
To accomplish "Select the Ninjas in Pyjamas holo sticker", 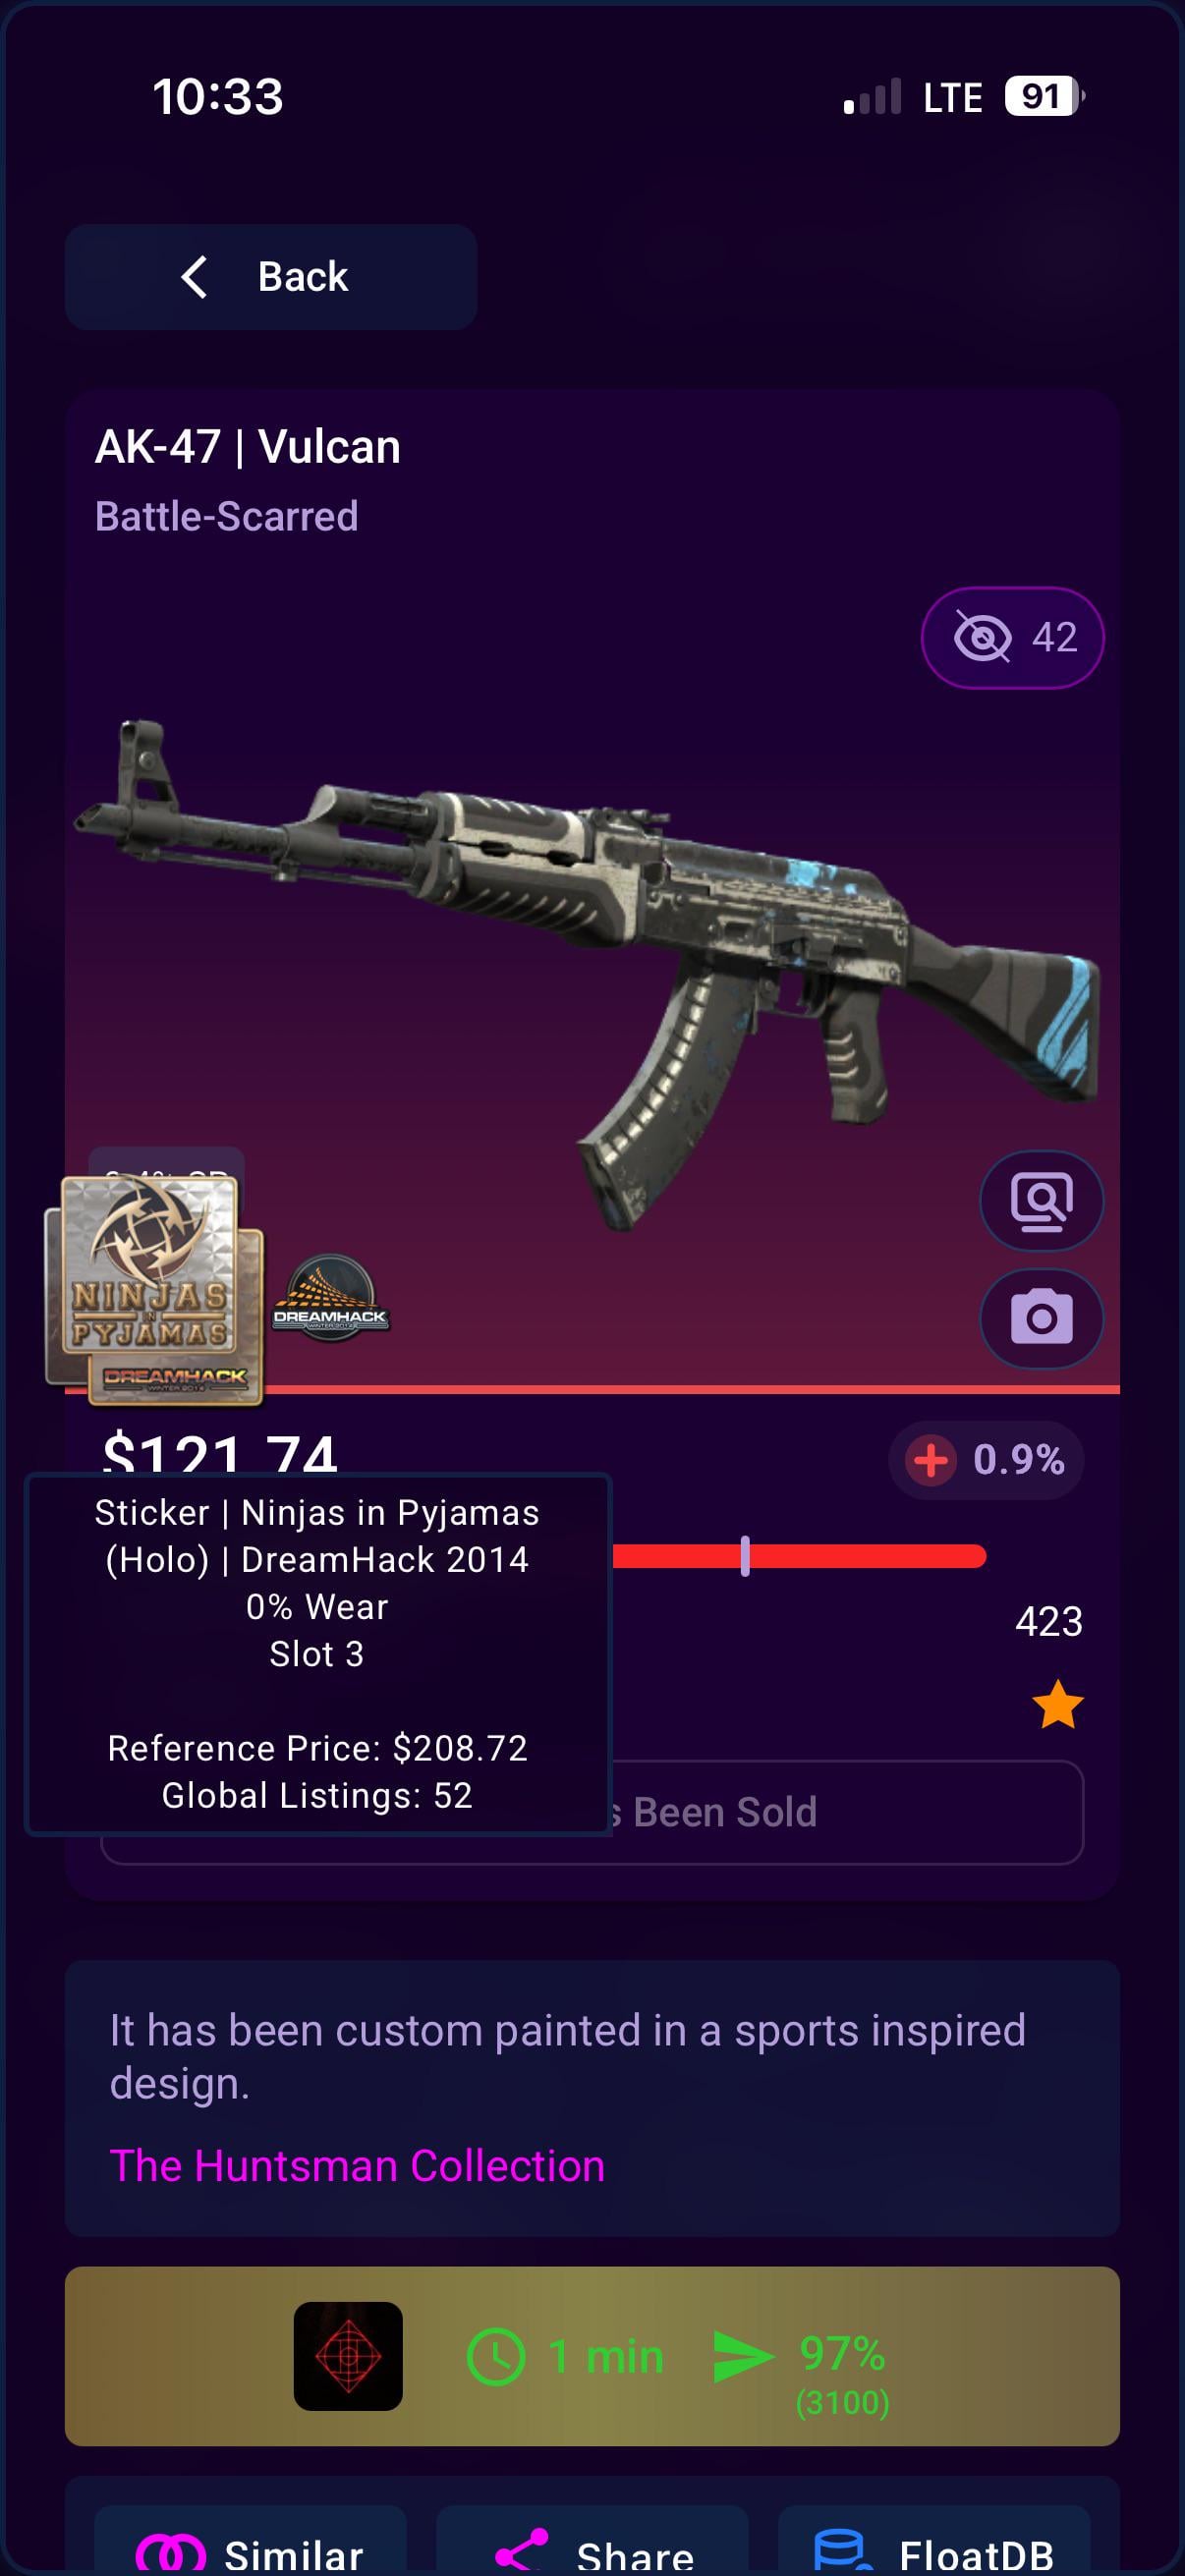I will point(153,1290).
